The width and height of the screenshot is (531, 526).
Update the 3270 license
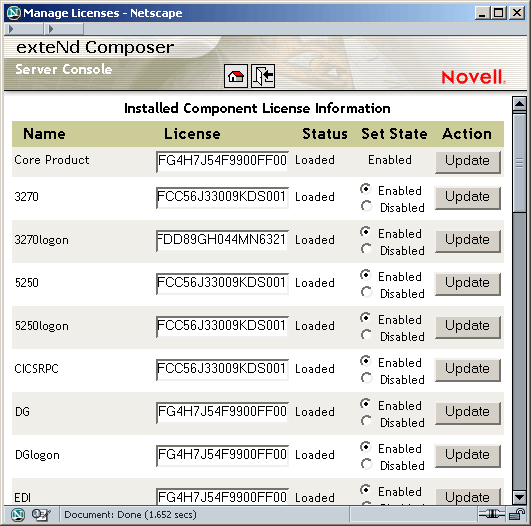[468, 198]
